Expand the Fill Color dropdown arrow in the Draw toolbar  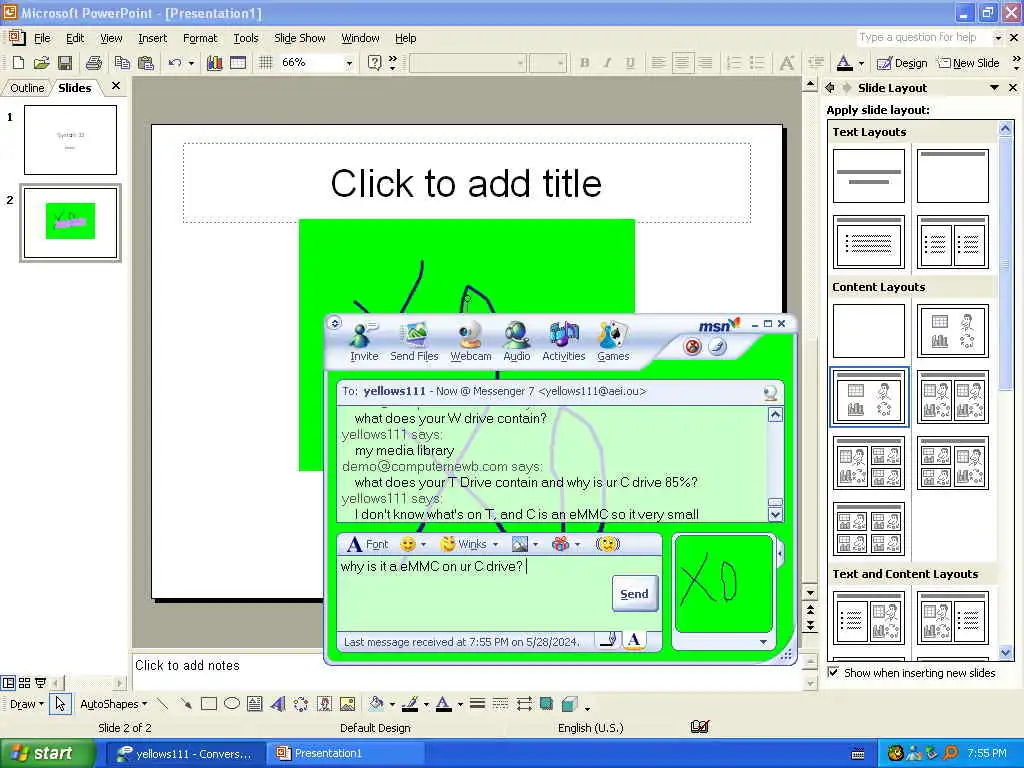tap(392, 705)
